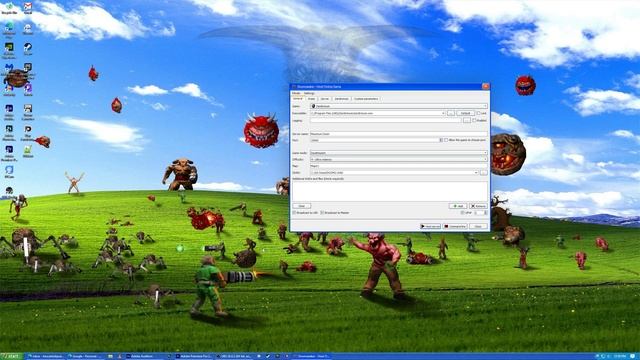Screen dimensions: 640x360
Task: Click Remove to delete selected WAD
Action: click(478, 206)
